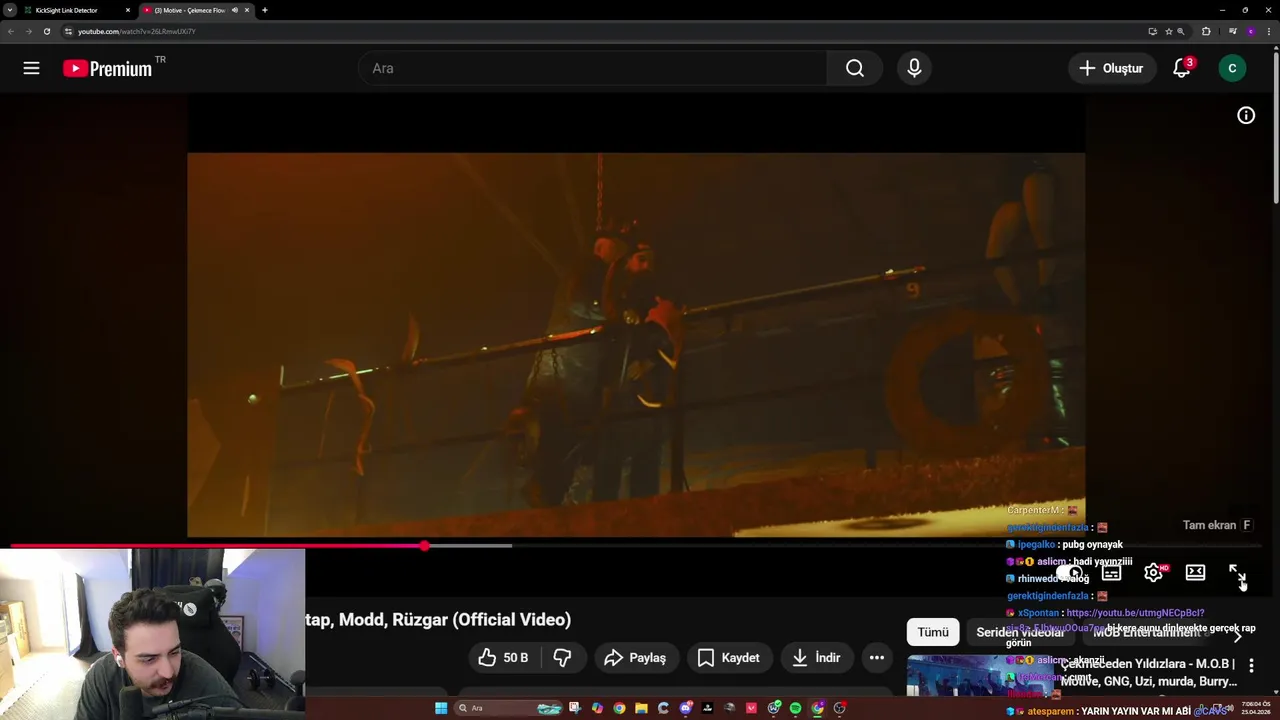Open browser three-dot menu
Image resolution: width=1280 pixels, height=720 pixels.
point(1268,31)
